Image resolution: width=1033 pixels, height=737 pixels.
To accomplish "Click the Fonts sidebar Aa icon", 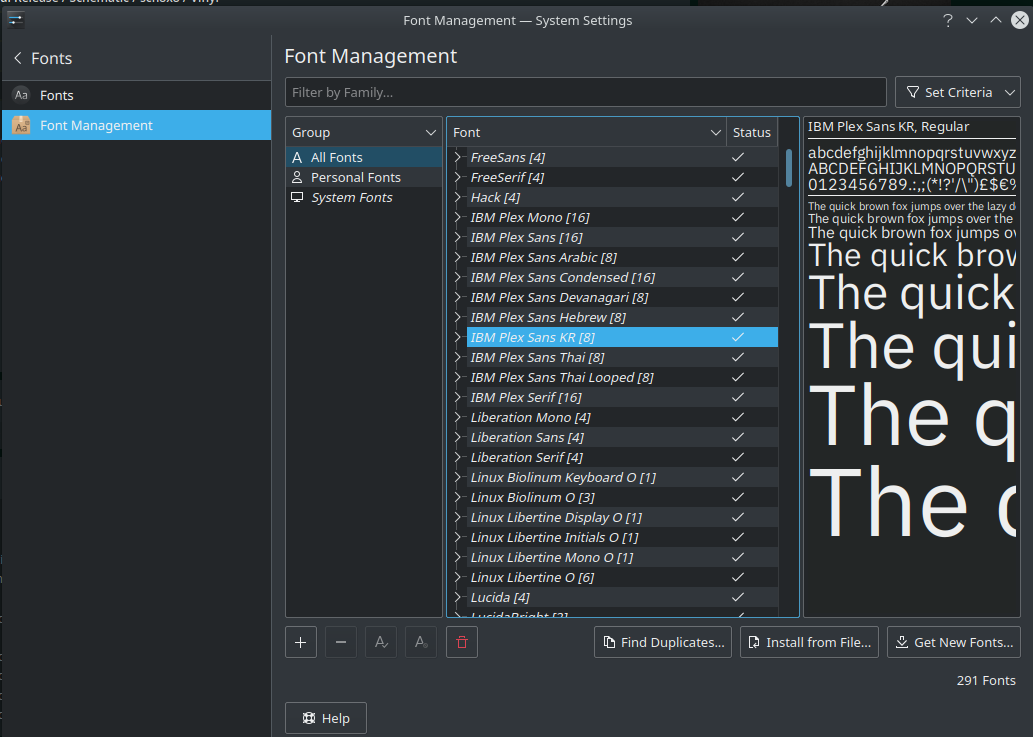I will 21,95.
